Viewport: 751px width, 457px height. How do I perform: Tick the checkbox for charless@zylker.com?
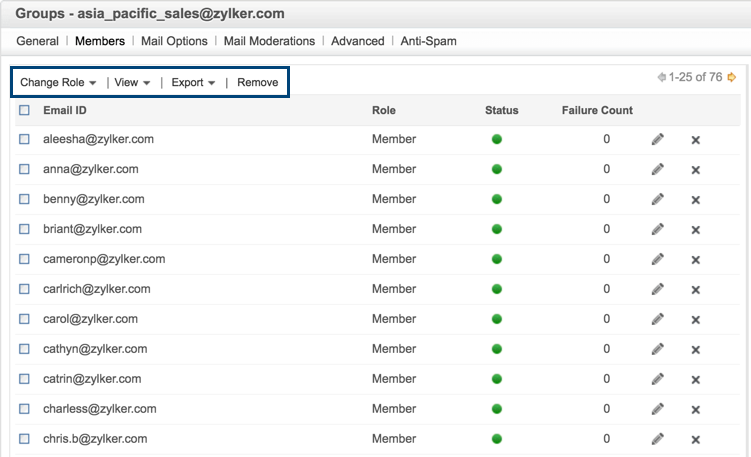pyautogui.click(x=25, y=409)
